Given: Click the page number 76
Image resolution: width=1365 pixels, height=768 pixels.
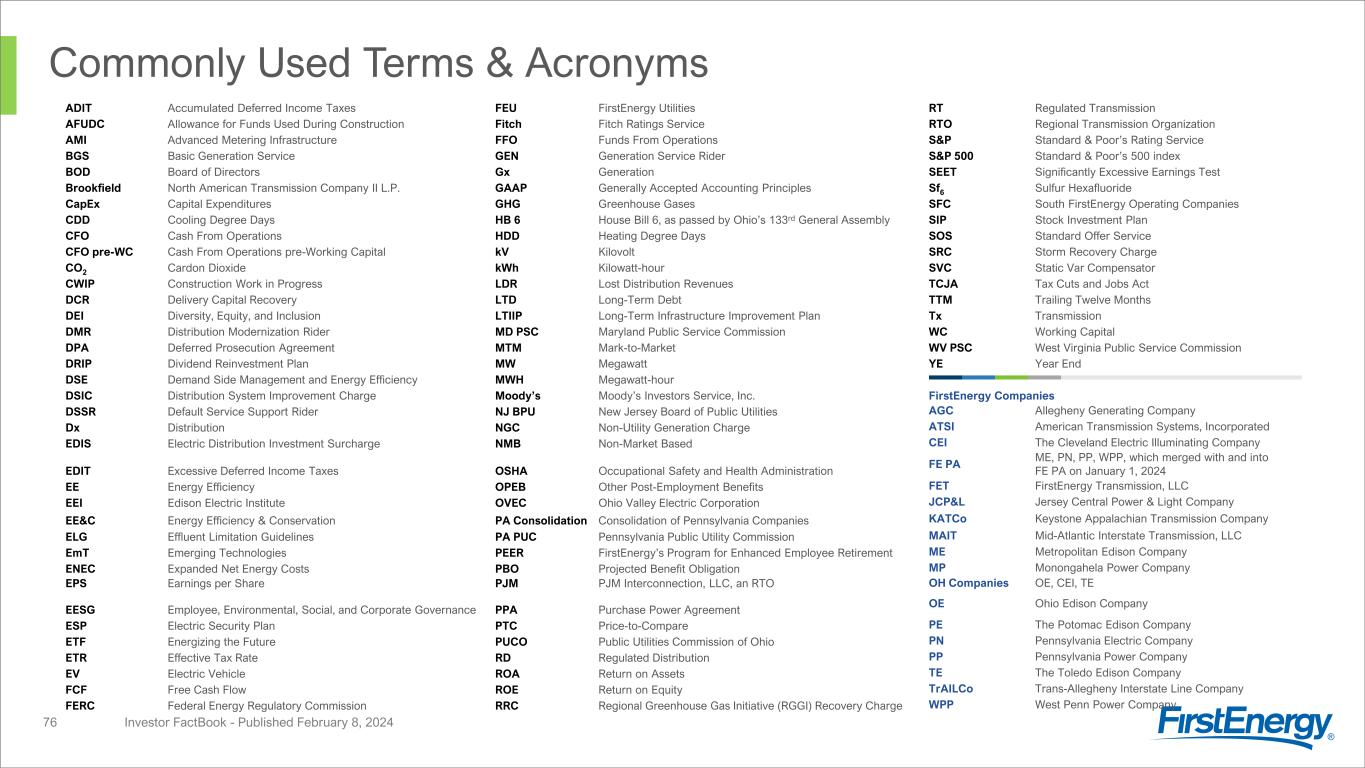Looking at the screenshot, I should [50, 722].
